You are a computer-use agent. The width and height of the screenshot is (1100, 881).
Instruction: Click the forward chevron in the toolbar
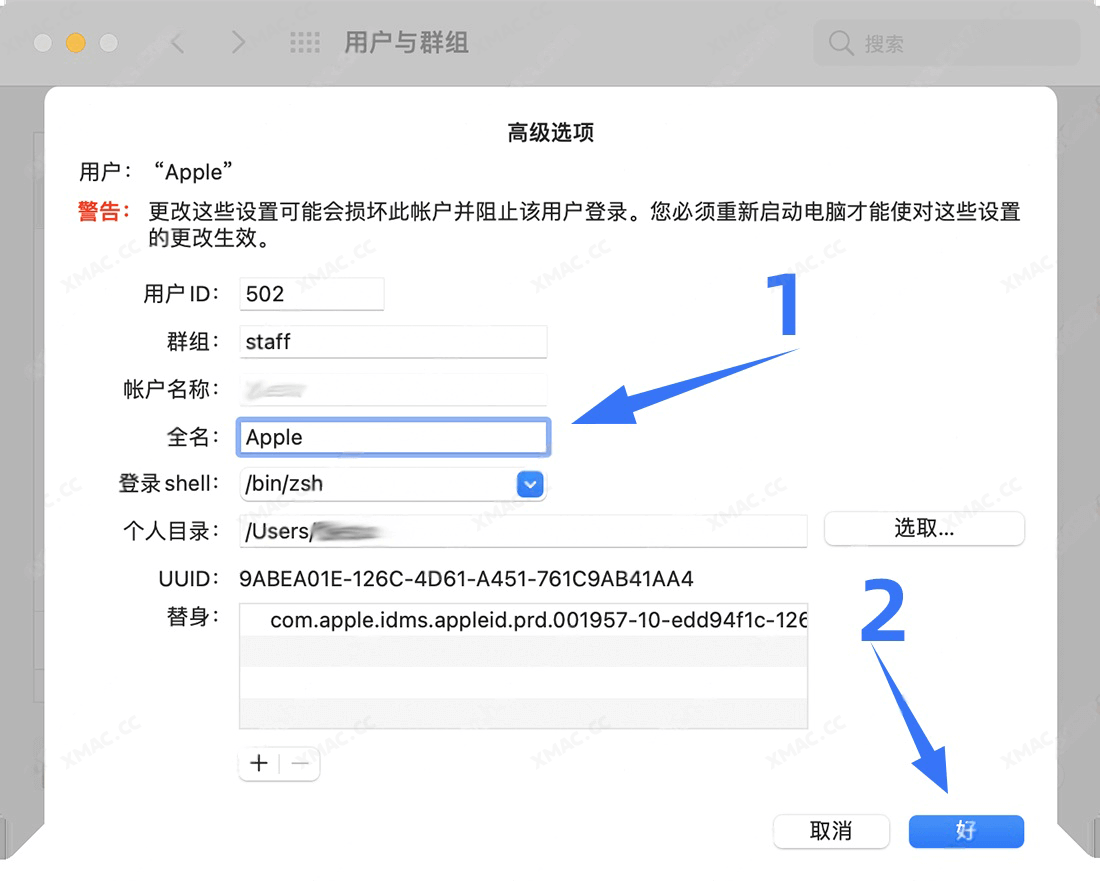[237, 43]
